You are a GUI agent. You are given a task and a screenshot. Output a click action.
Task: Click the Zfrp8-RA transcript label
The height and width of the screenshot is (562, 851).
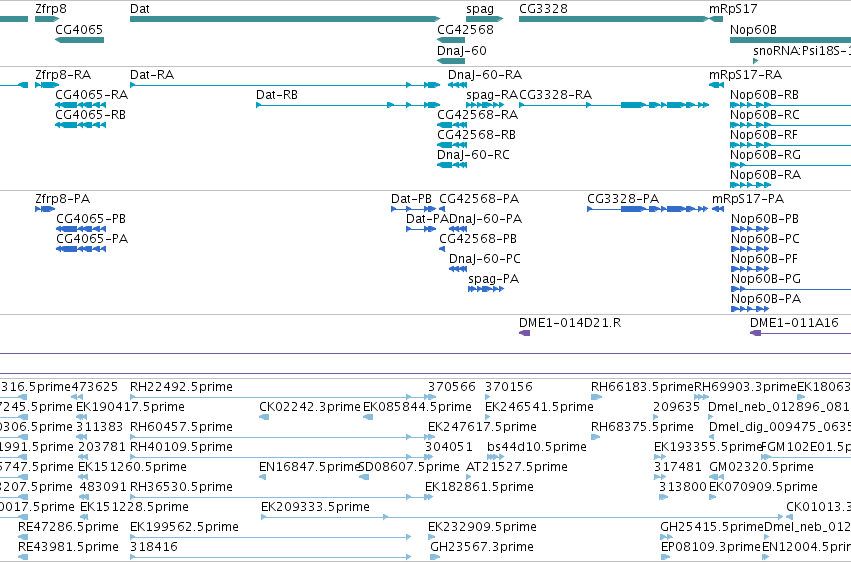pyautogui.click(x=63, y=74)
